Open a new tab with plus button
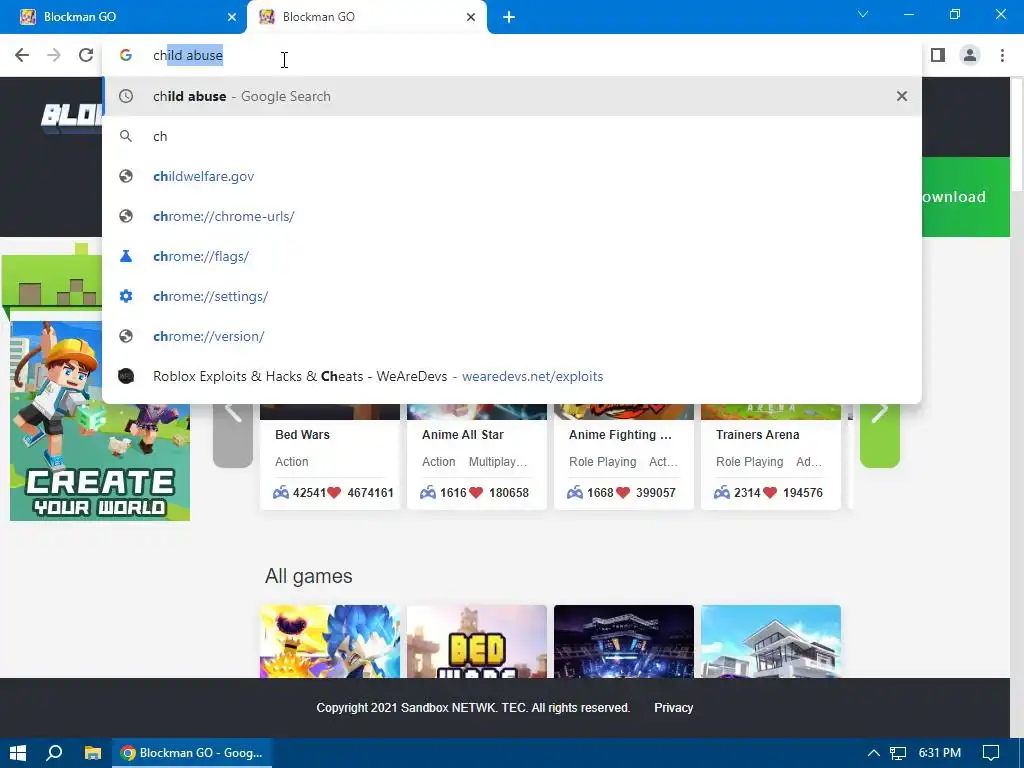 pos(509,17)
